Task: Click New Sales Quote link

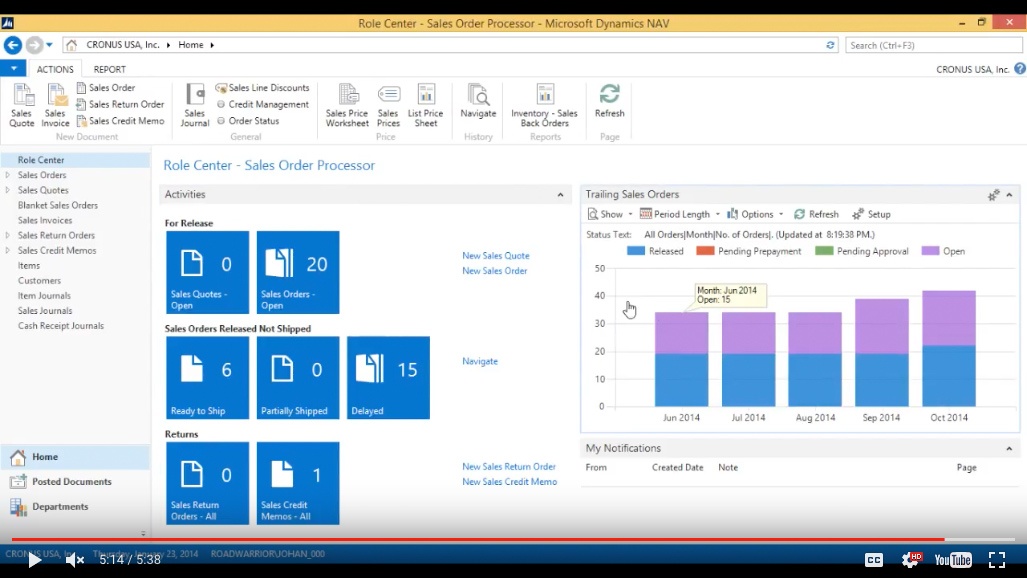Action: click(x=496, y=256)
